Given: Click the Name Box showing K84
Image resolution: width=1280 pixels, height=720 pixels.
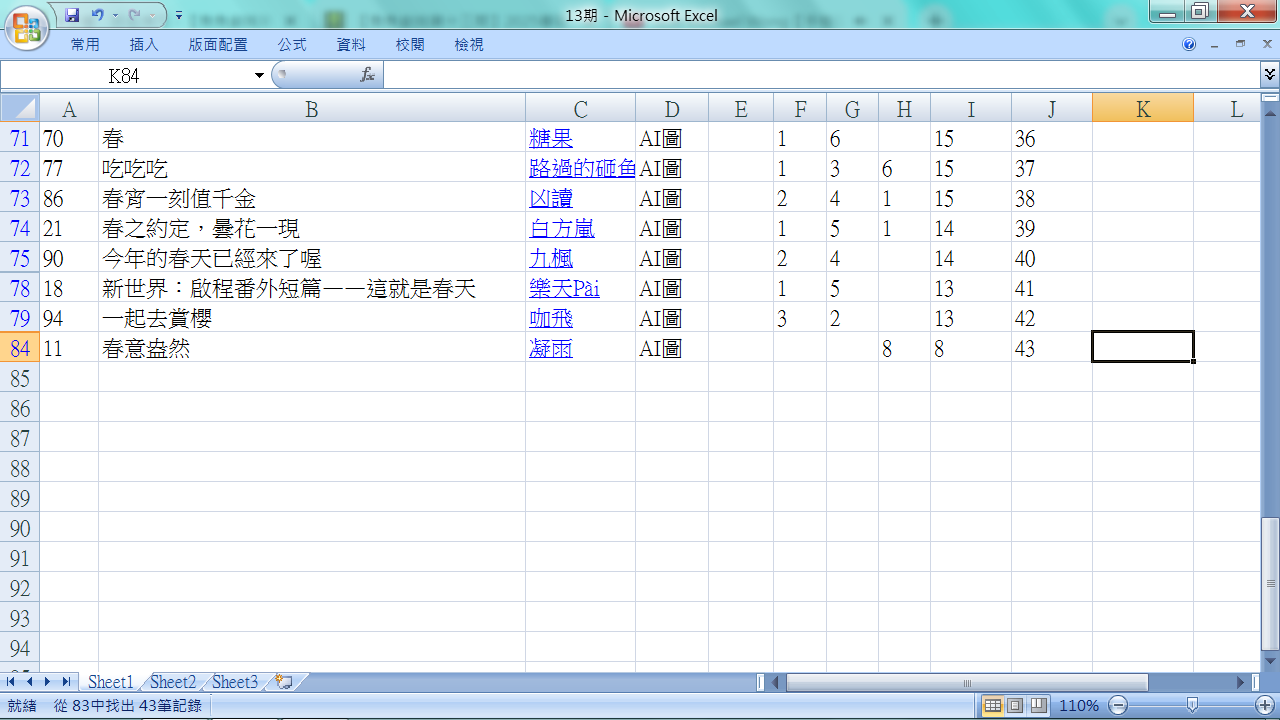Looking at the screenshot, I should pyautogui.click(x=125, y=75).
